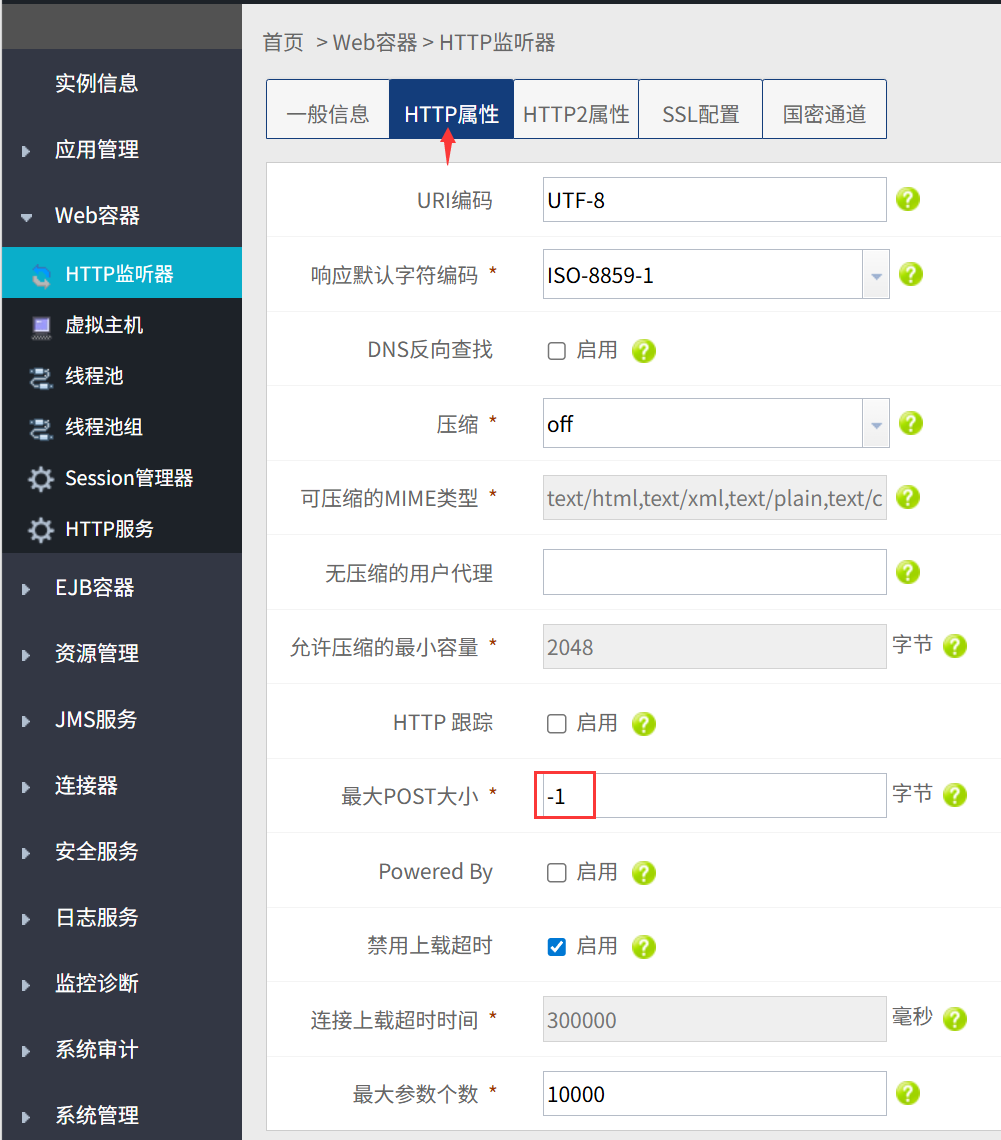Click the 线程池 sidebar icon
This screenshot has width=1001, height=1140.
pos(41,377)
